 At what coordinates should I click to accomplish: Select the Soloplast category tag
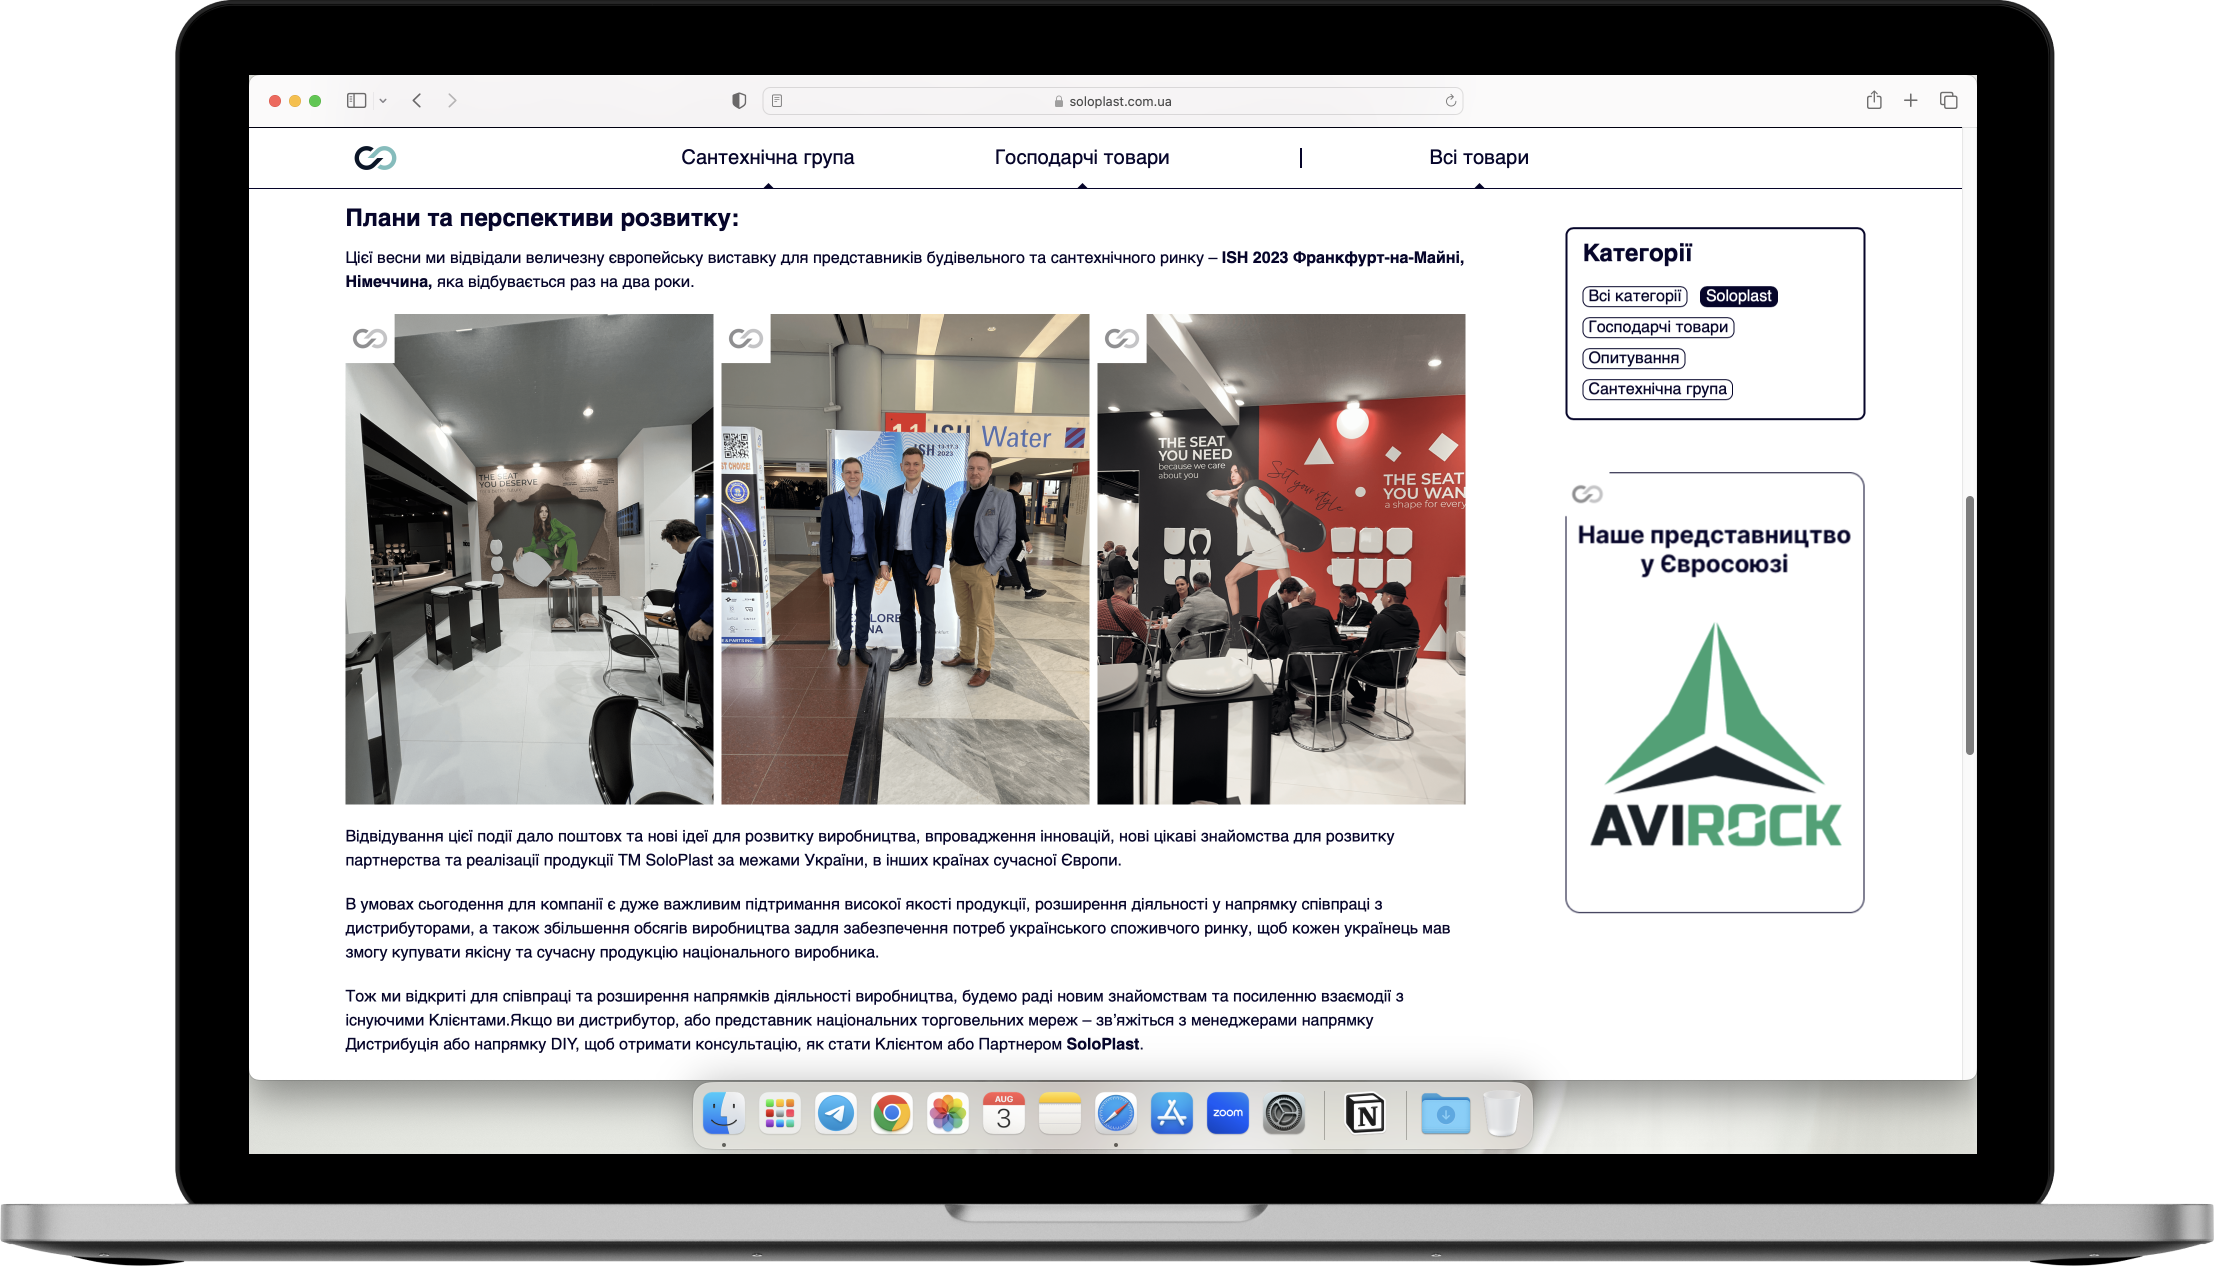click(x=1738, y=296)
